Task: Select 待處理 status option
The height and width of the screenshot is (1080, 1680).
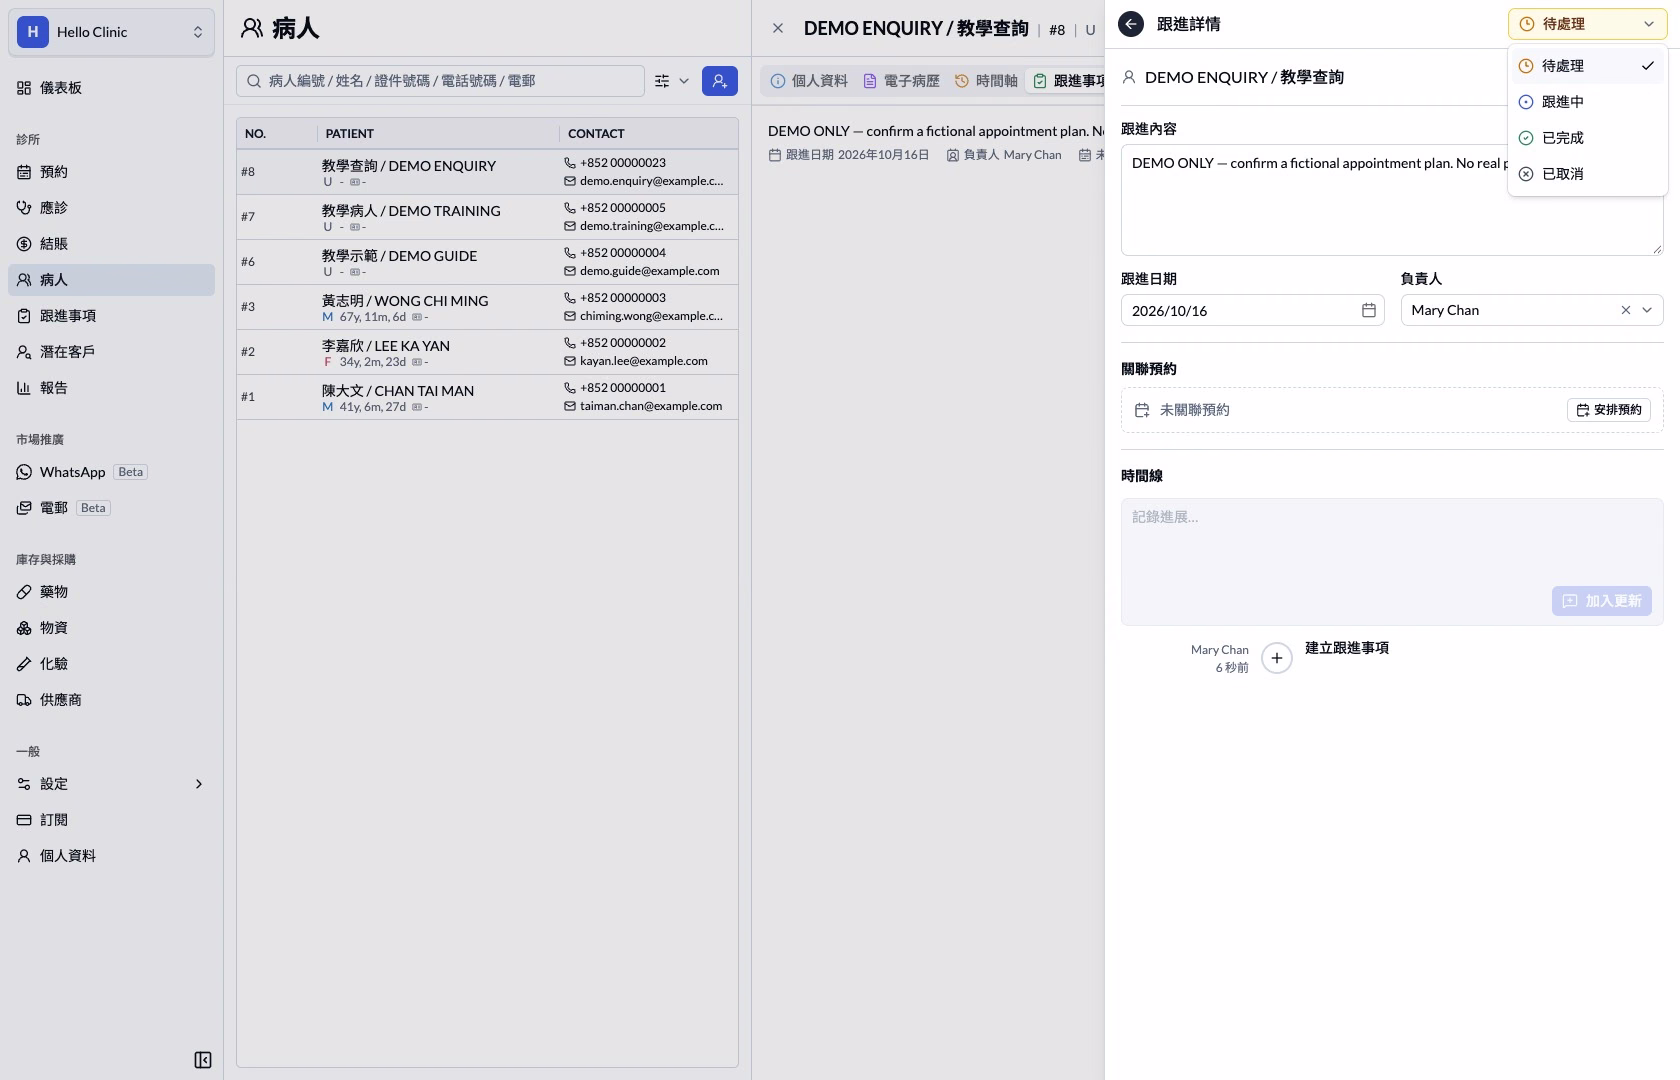Action: 1587,66
